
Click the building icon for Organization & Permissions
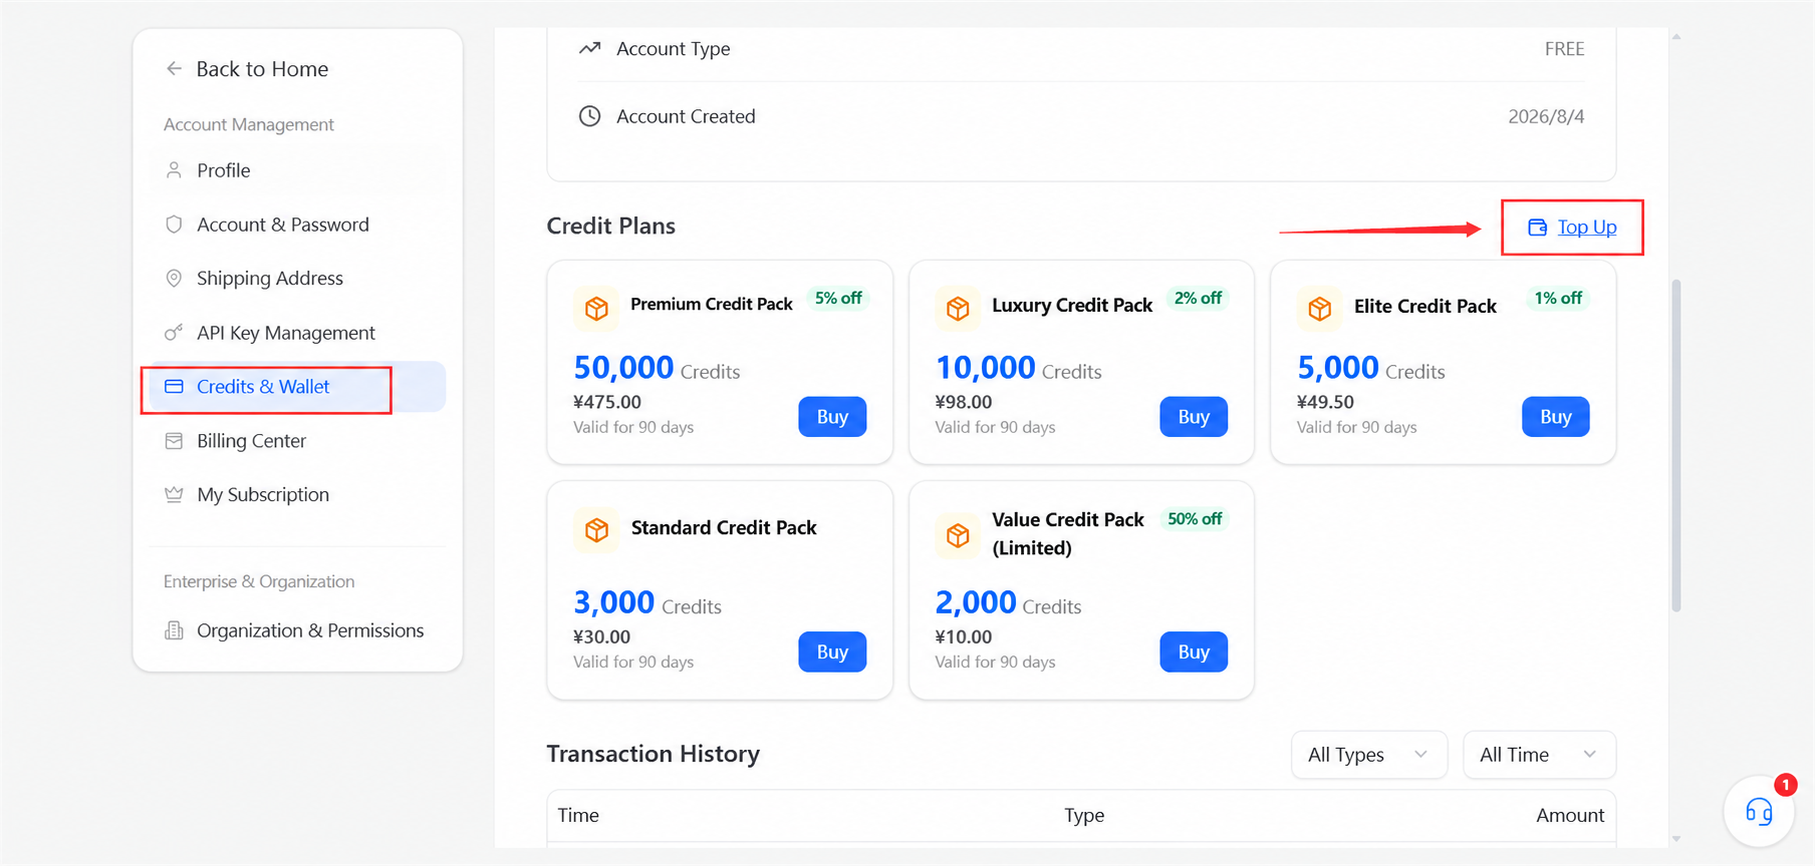(174, 630)
